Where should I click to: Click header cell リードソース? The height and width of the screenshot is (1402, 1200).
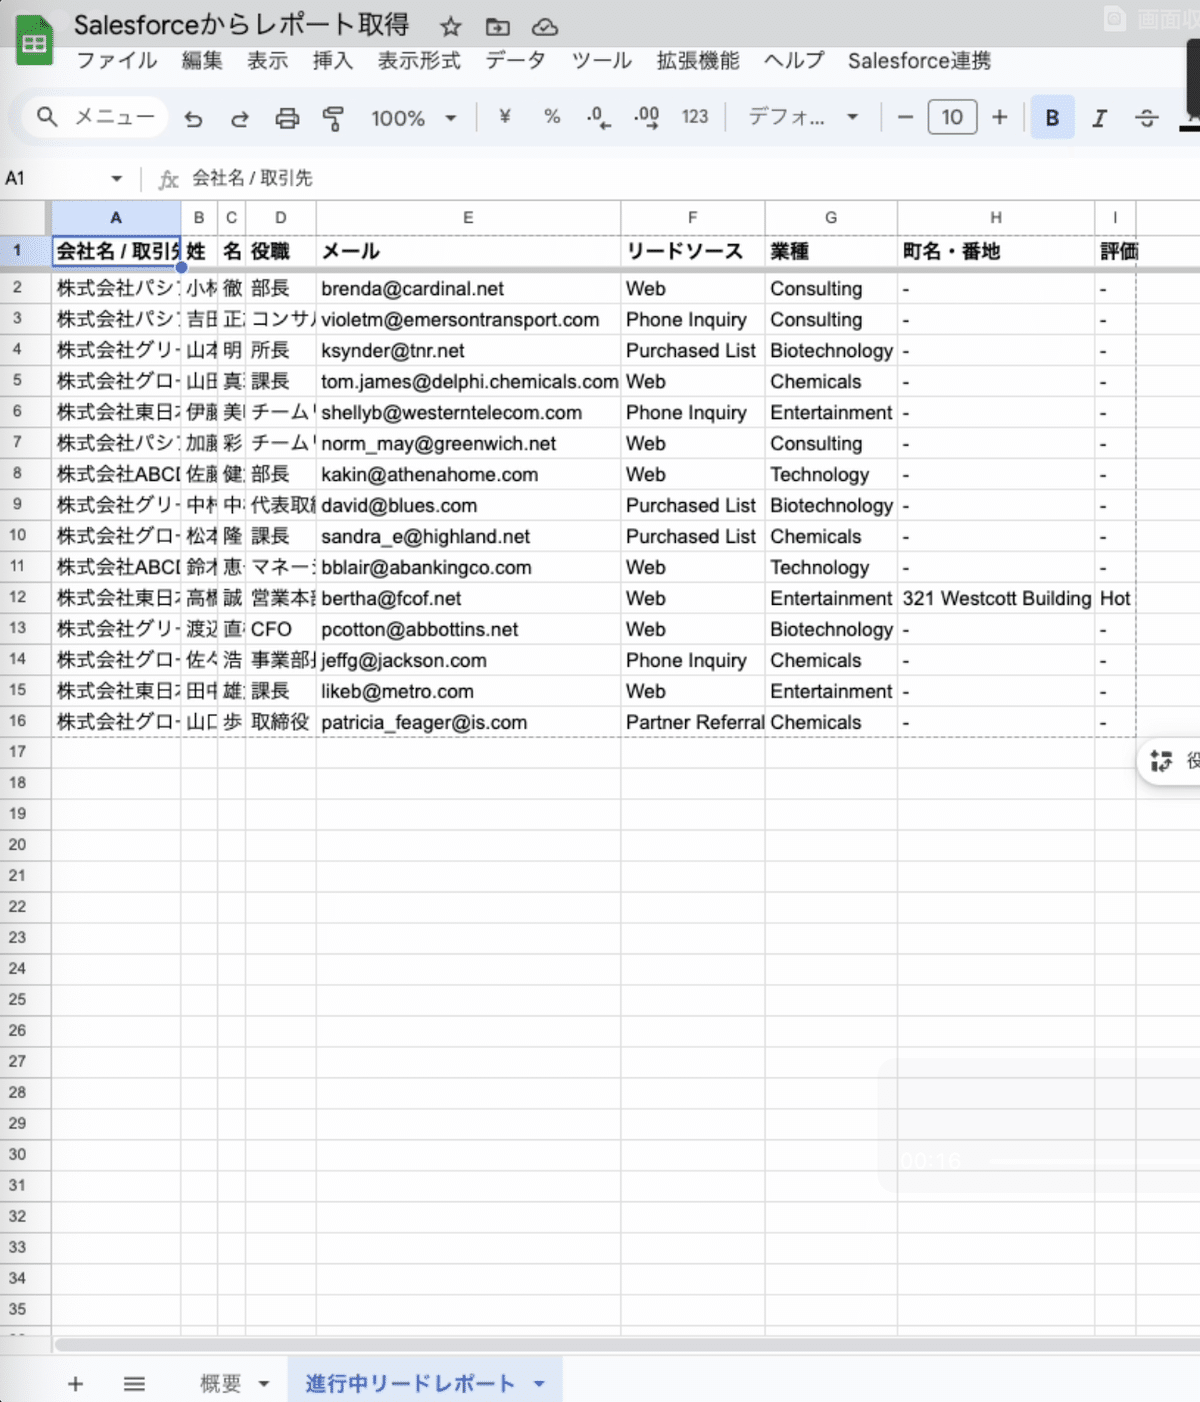point(692,251)
